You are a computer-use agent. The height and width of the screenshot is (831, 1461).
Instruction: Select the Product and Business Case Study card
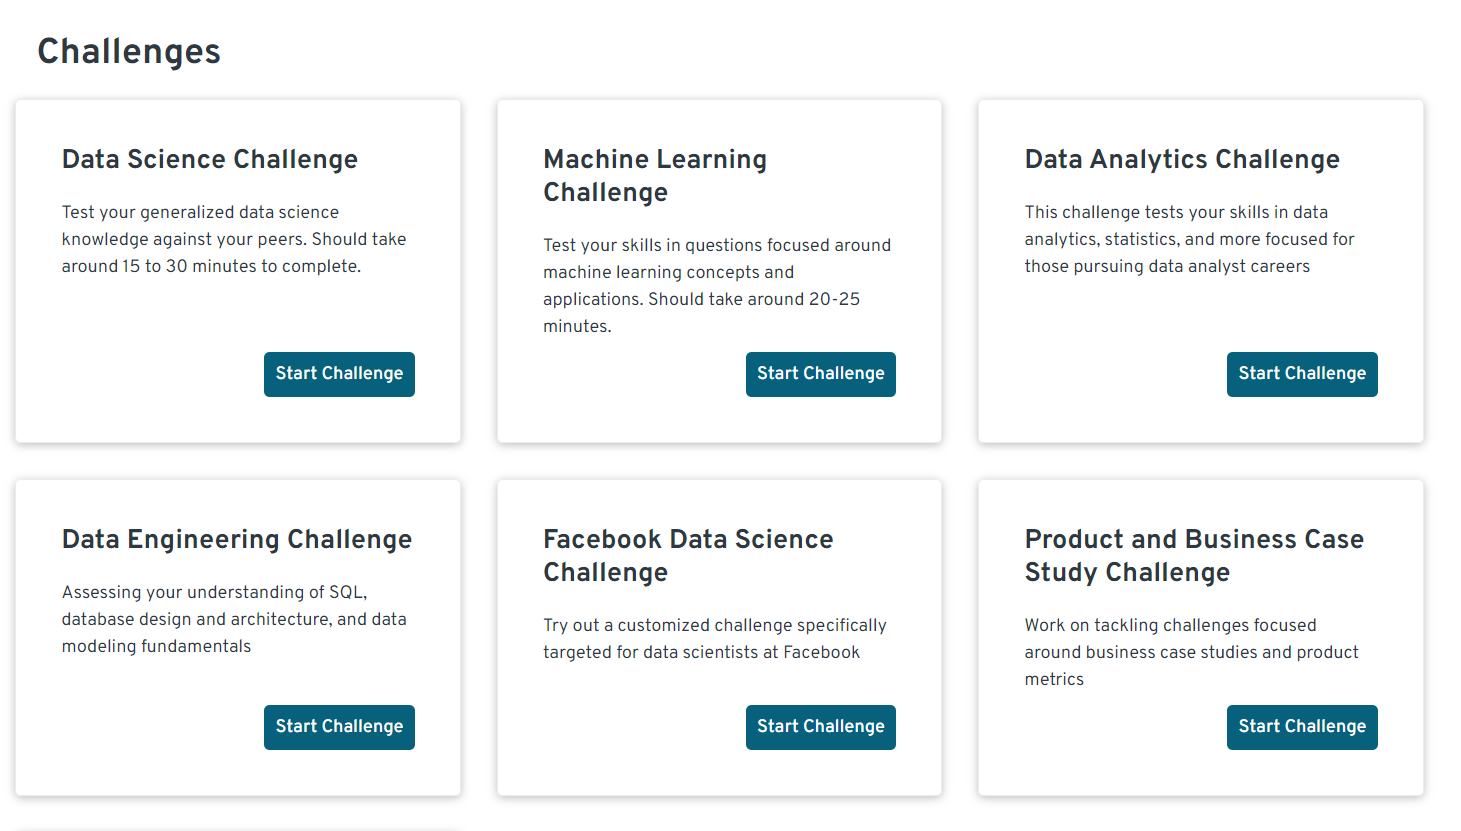coord(1200,638)
